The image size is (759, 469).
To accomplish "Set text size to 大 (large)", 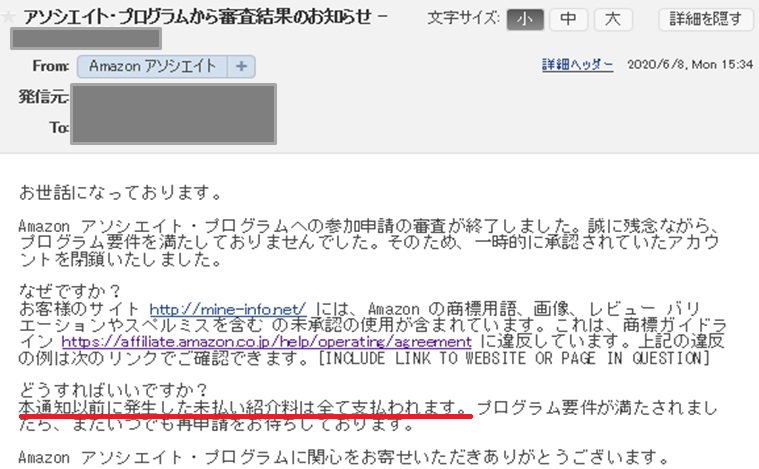I will 613,19.
